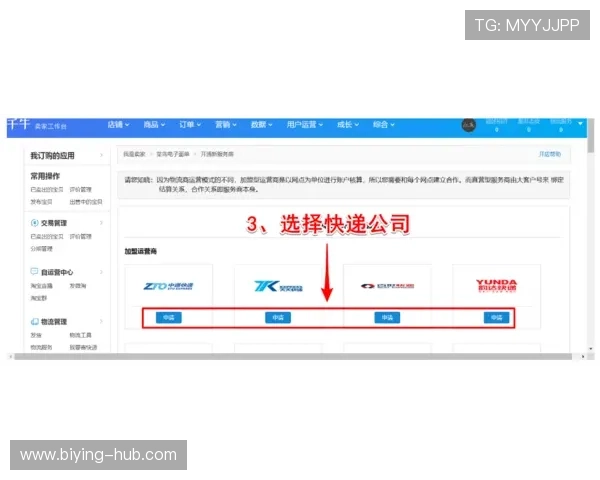Viewport: 600px width, 480px height.
Task: Open the 发微淘 link
Action: click(78, 286)
